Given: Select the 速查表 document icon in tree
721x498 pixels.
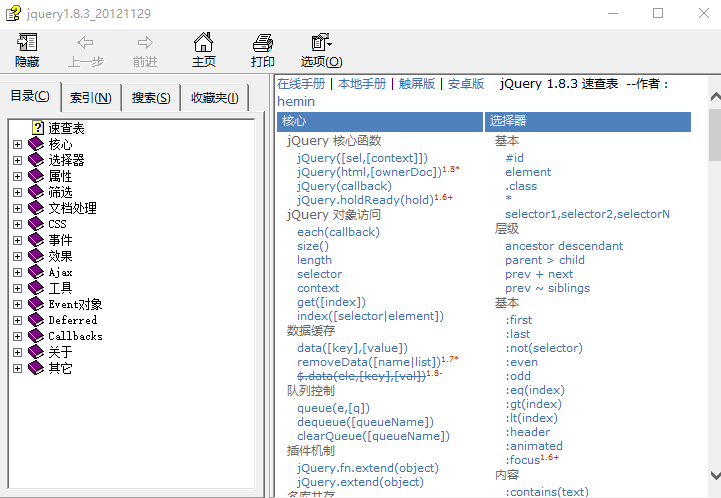Looking at the screenshot, I should [x=38, y=128].
